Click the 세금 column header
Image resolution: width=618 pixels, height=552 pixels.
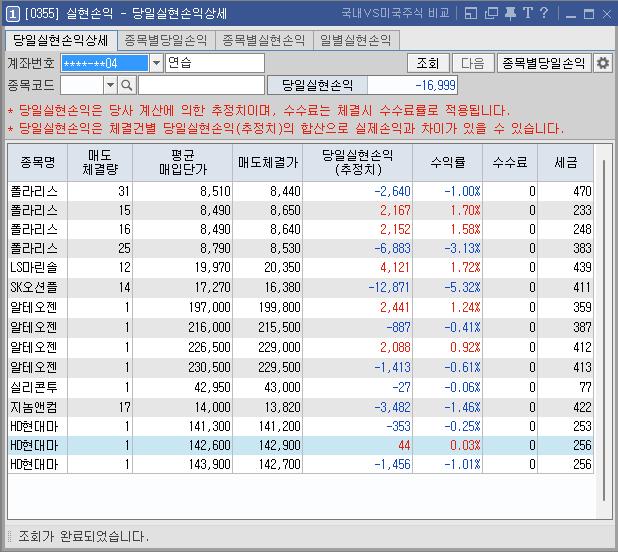coord(566,162)
